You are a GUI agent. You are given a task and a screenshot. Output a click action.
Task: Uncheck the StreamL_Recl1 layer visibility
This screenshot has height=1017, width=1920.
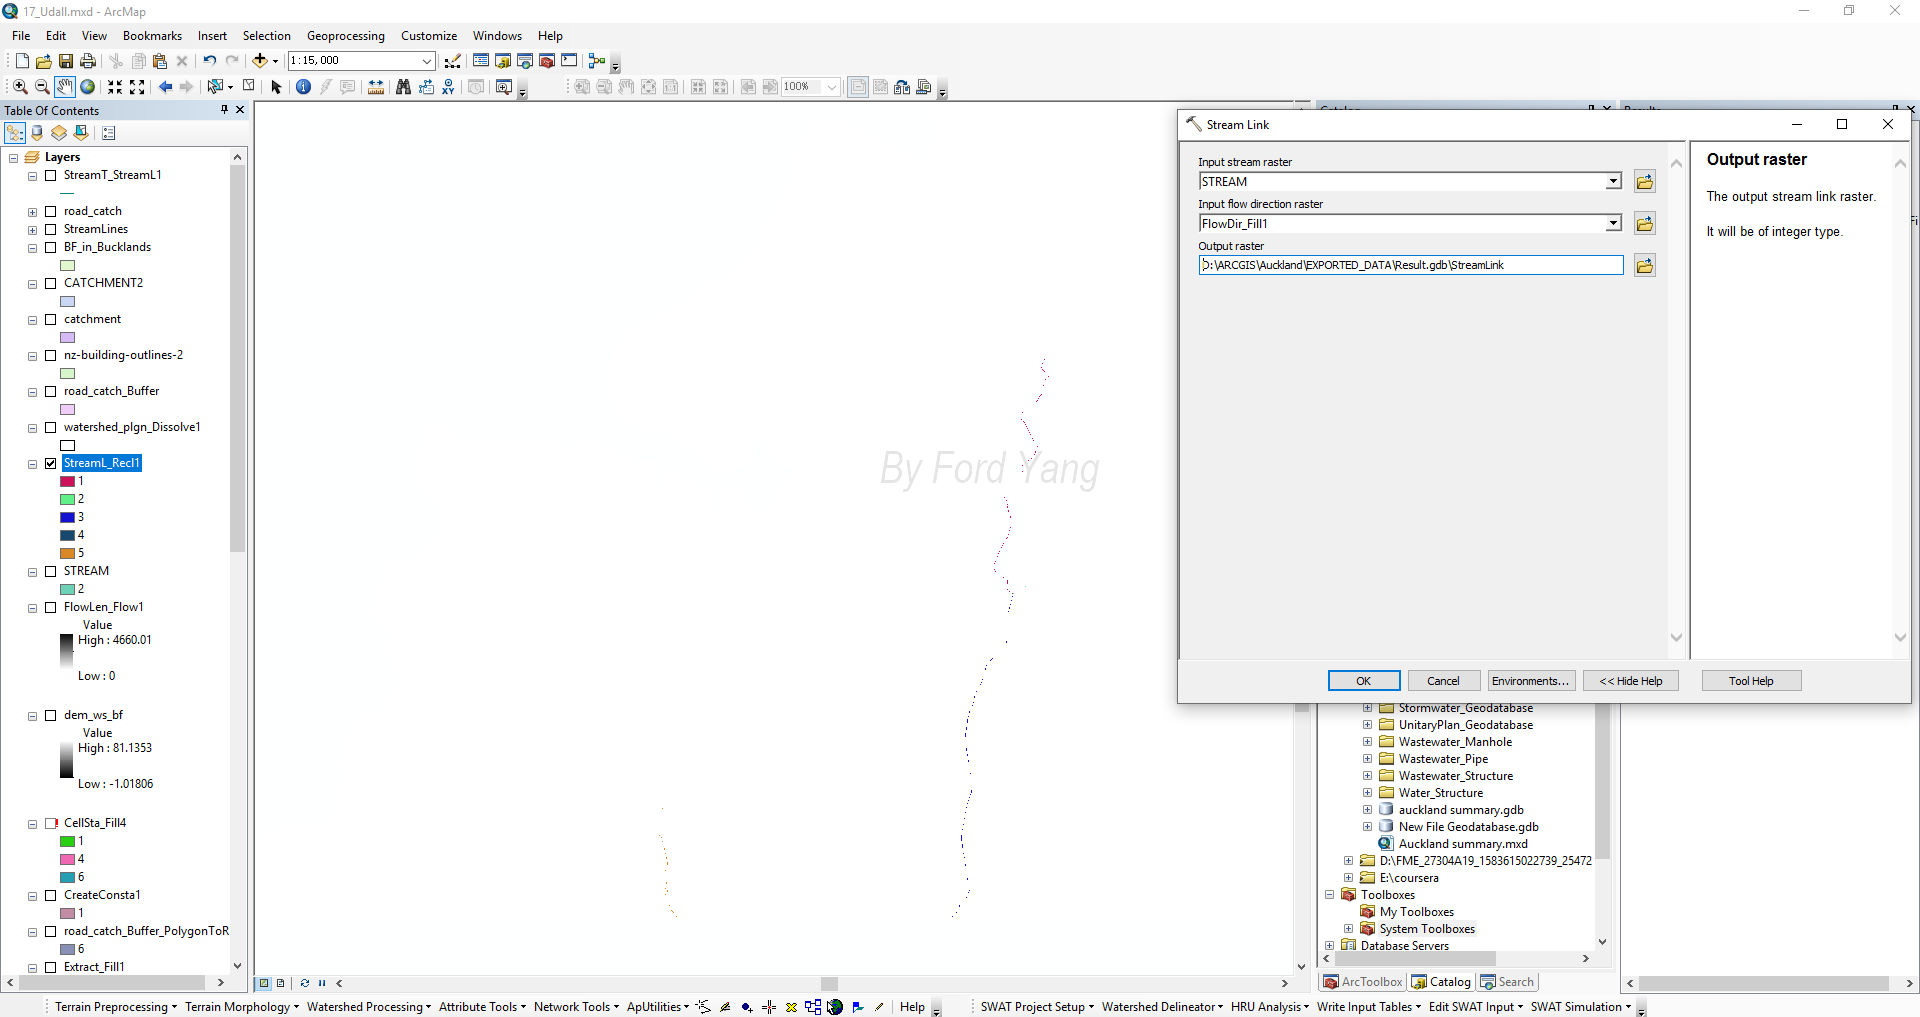pos(51,463)
